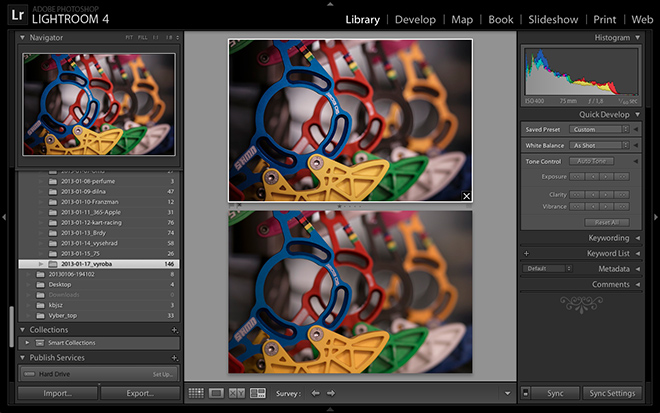Screen dimensions: 660x413
Task: Expand the Tone Control section triangle
Action: tap(636, 161)
